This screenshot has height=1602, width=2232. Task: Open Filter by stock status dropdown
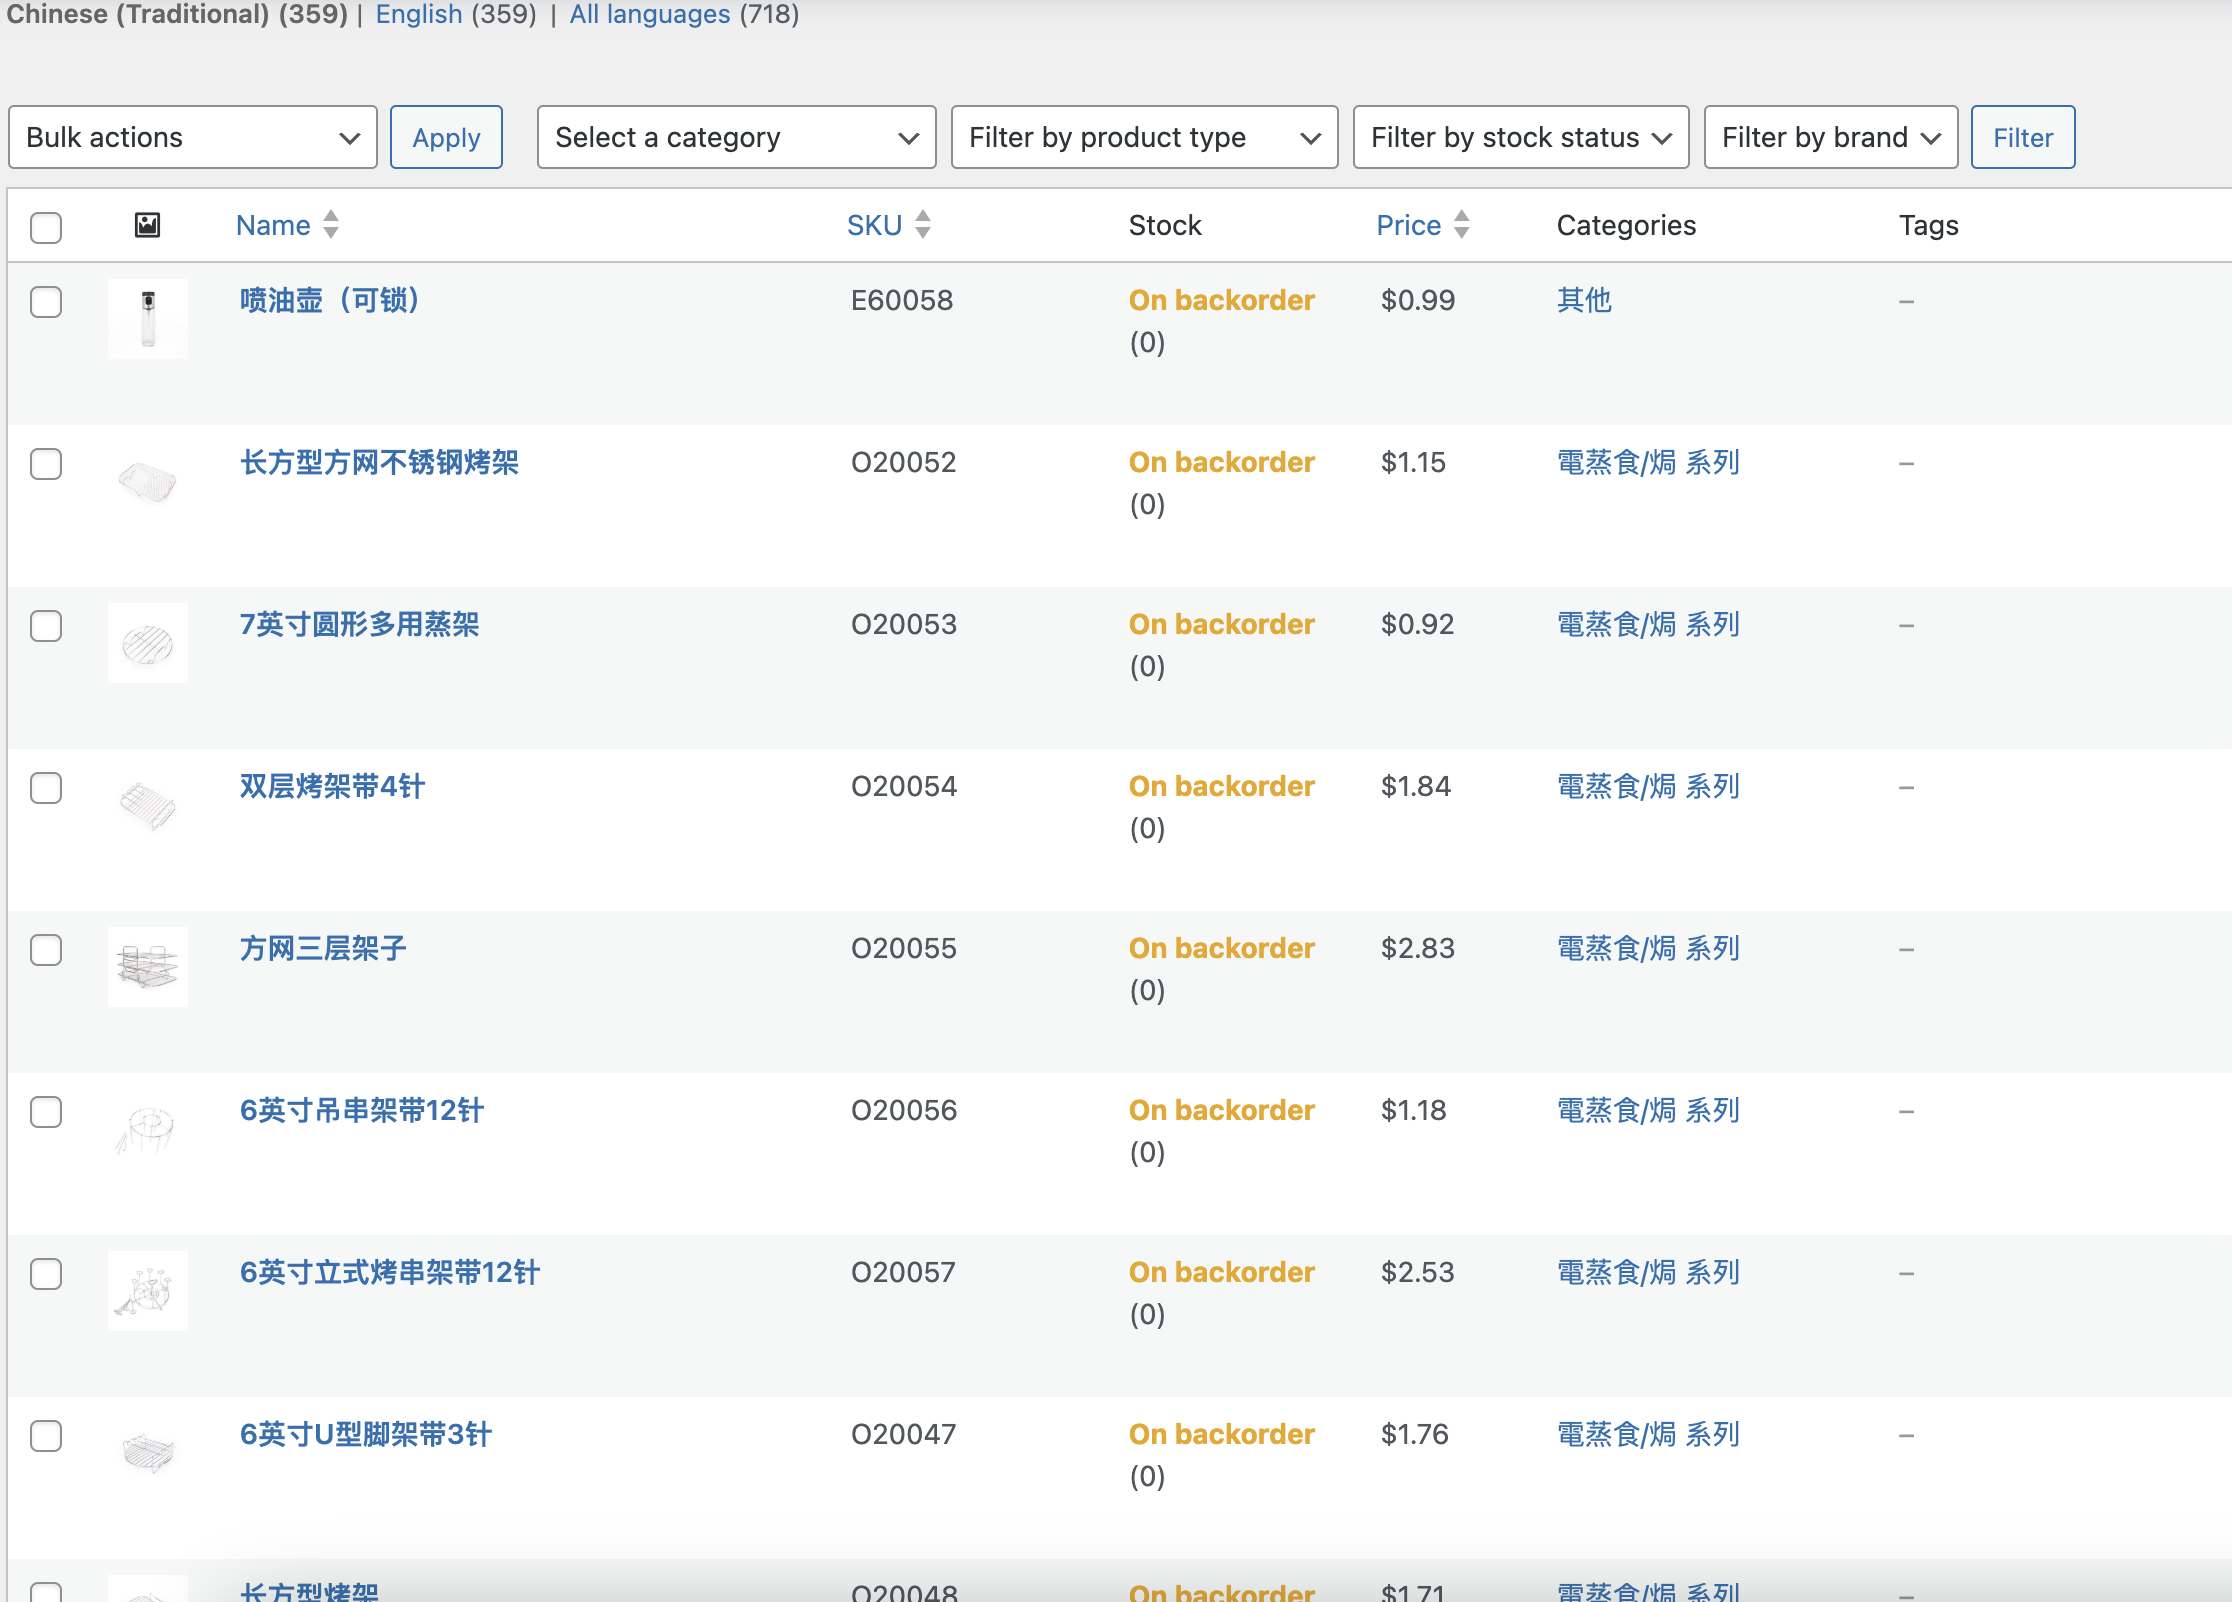point(1520,137)
